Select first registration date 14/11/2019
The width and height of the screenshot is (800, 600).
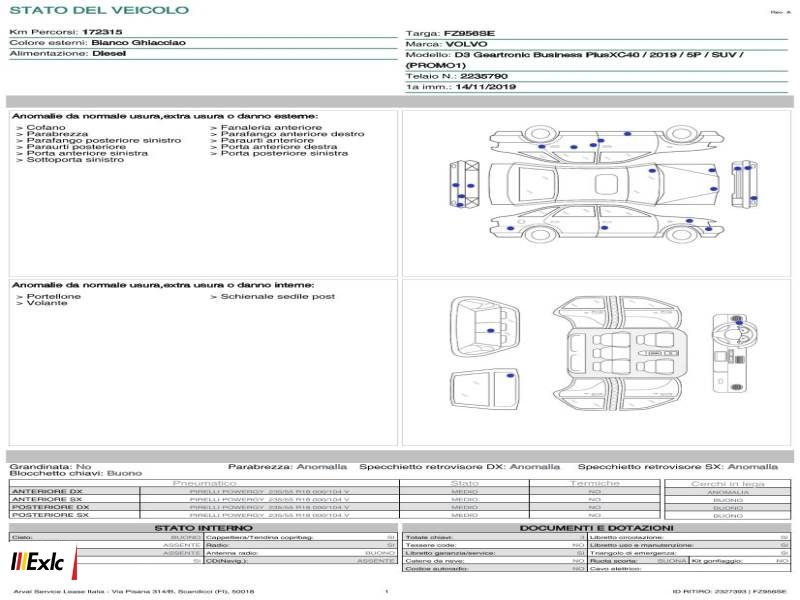point(485,87)
